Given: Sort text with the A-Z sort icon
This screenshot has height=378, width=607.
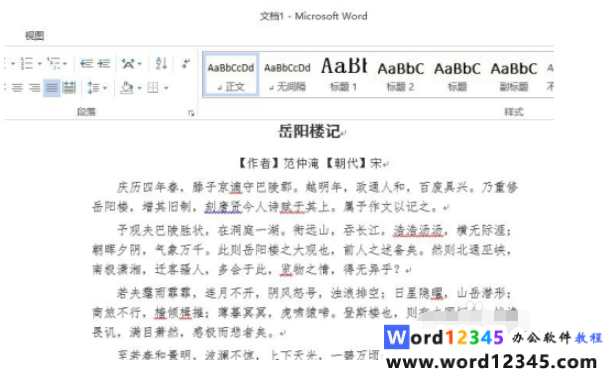Looking at the screenshot, I should coord(161,63).
